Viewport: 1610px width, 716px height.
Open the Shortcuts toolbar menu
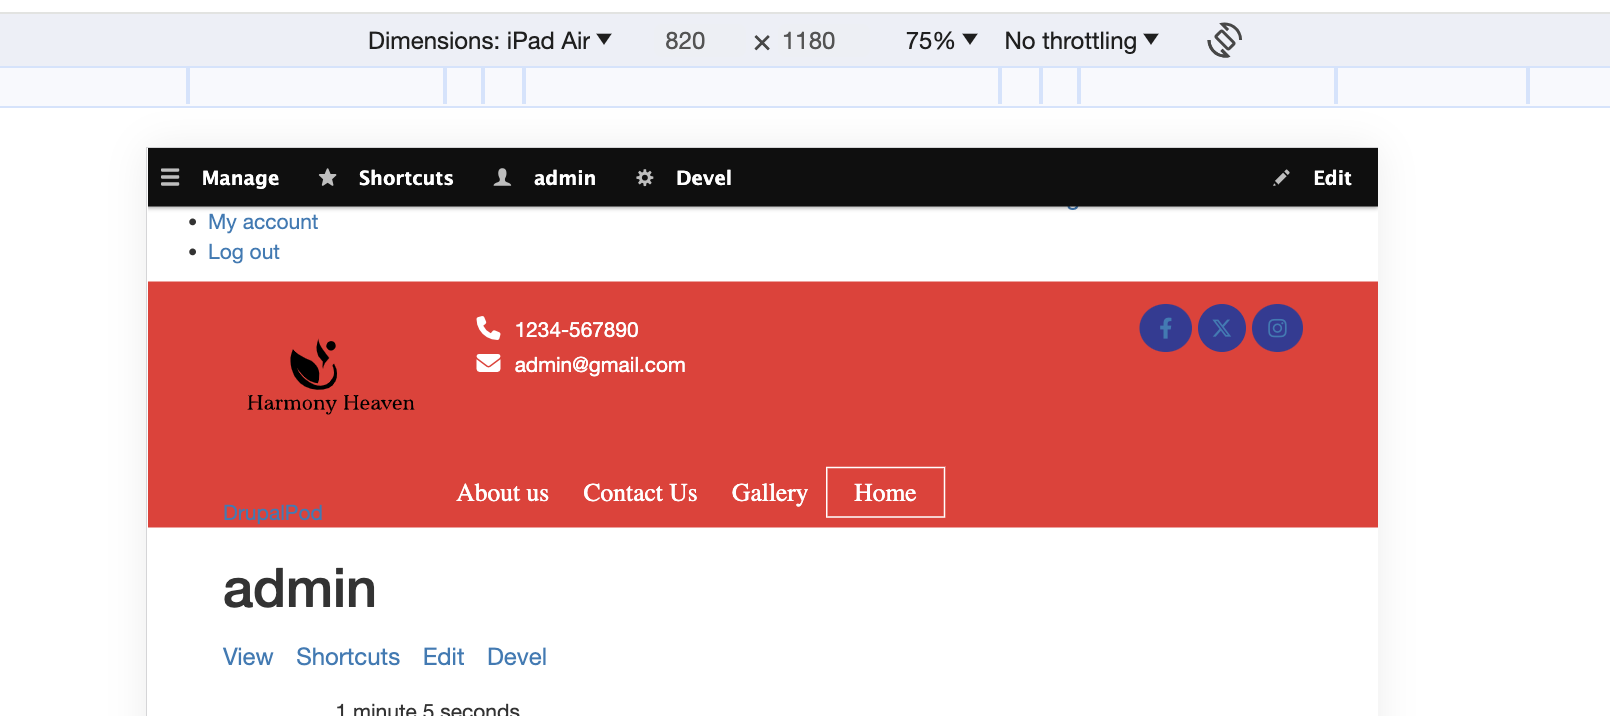click(x=405, y=178)
